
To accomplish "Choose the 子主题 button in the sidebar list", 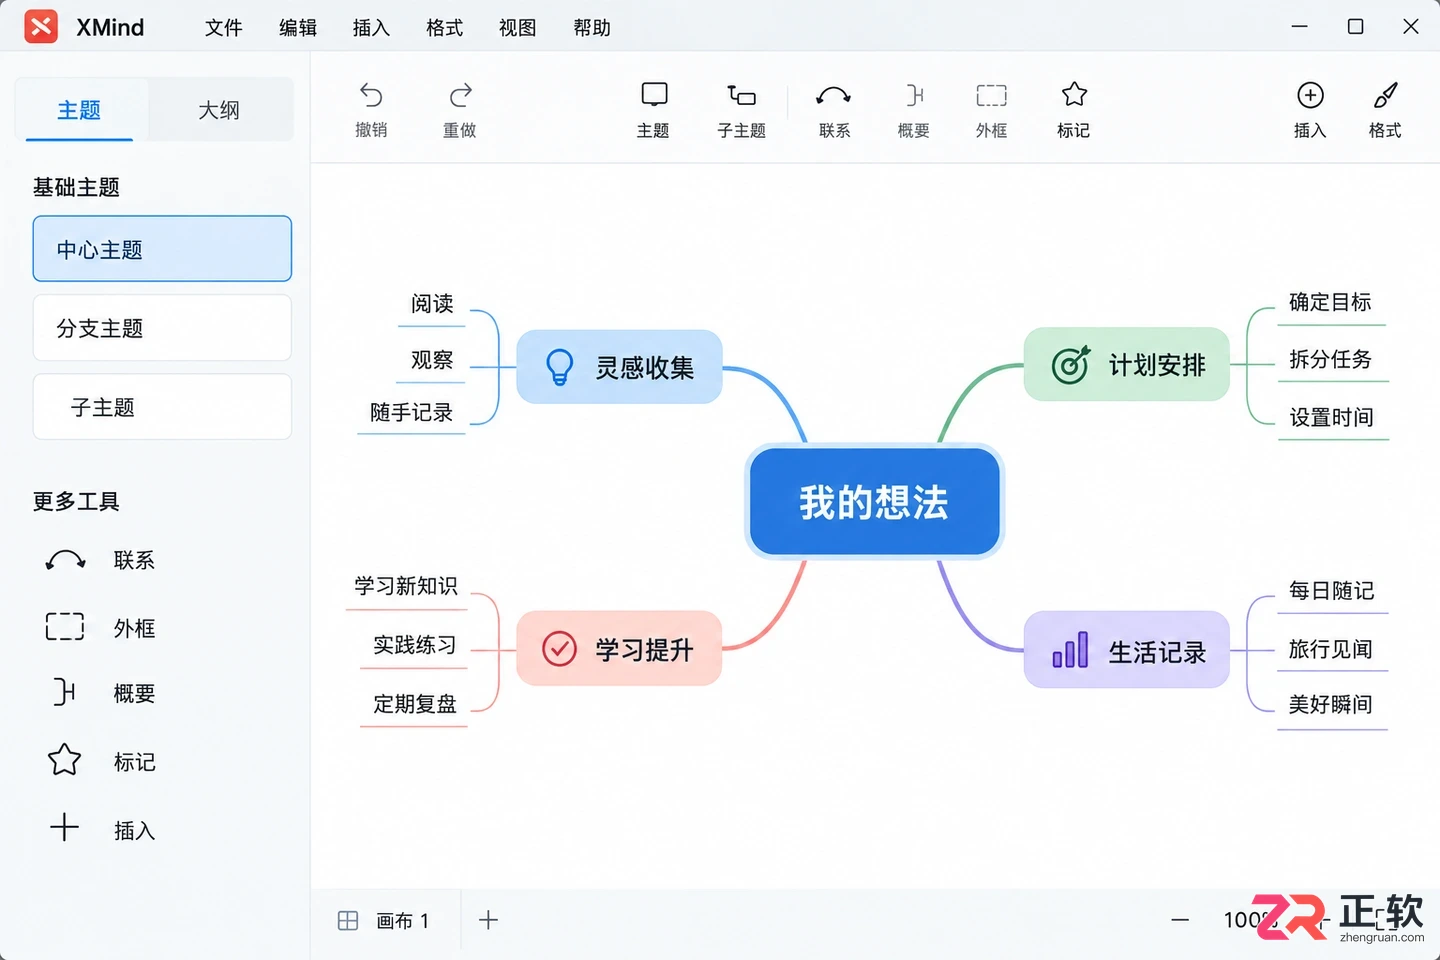I will [162, 407].
